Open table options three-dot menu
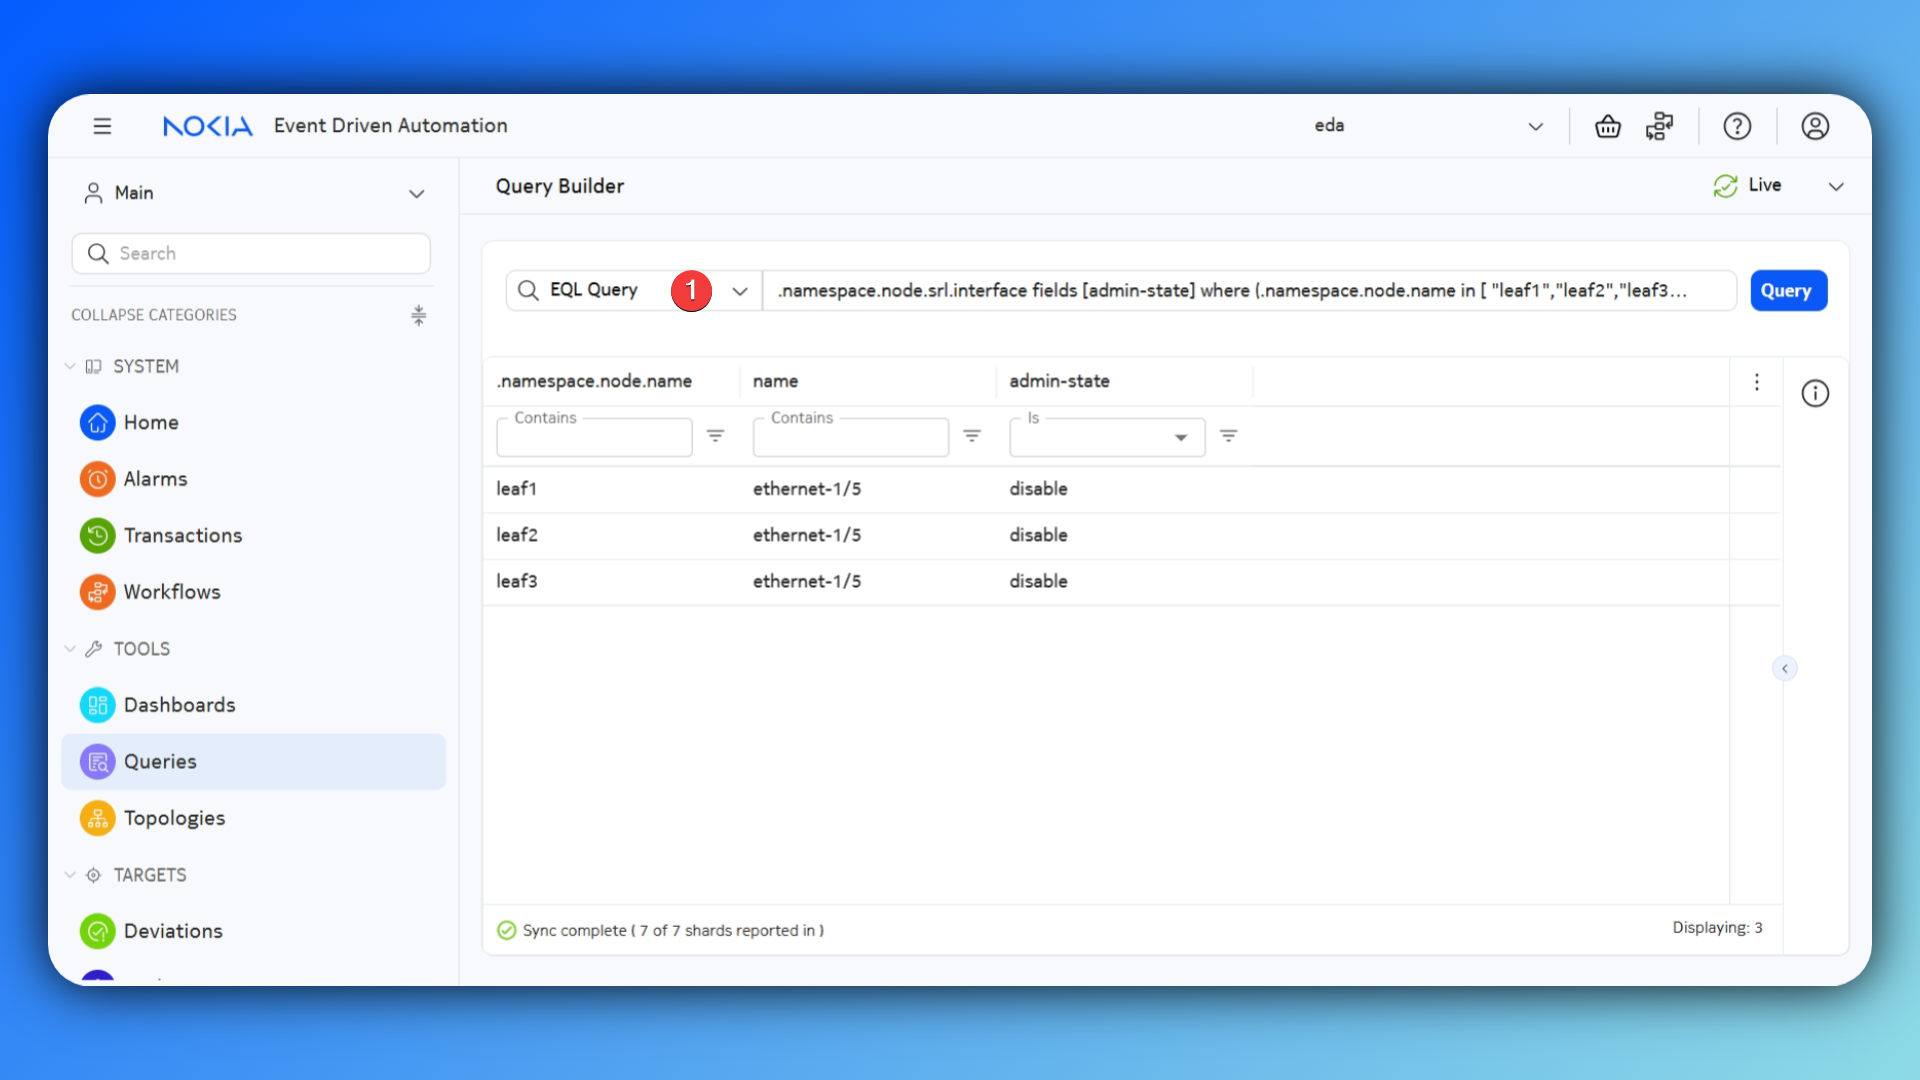Viewport: 1920px width, 1080px height. click(1756, 382)
